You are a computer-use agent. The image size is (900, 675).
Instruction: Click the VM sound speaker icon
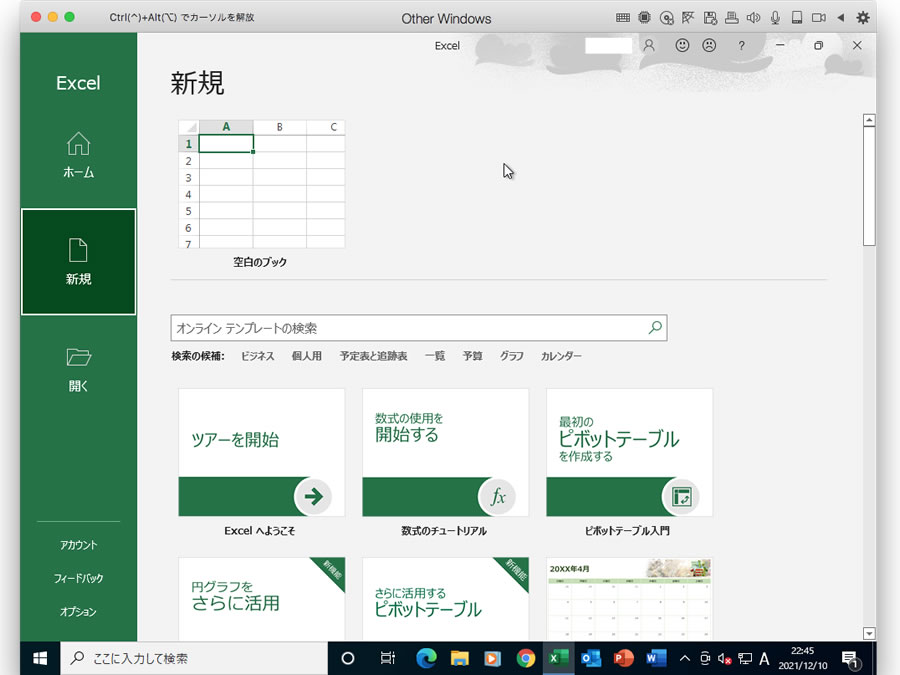pos(753,18)
